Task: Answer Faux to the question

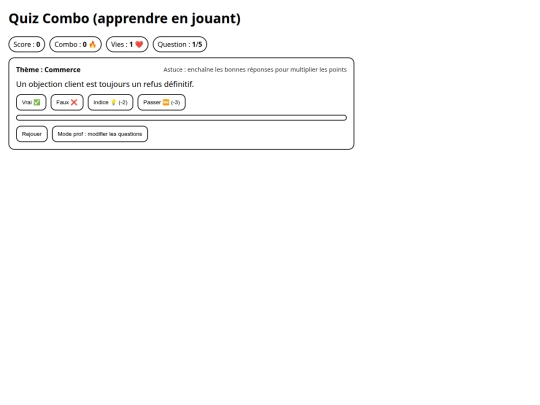Action: click(67, 102)
